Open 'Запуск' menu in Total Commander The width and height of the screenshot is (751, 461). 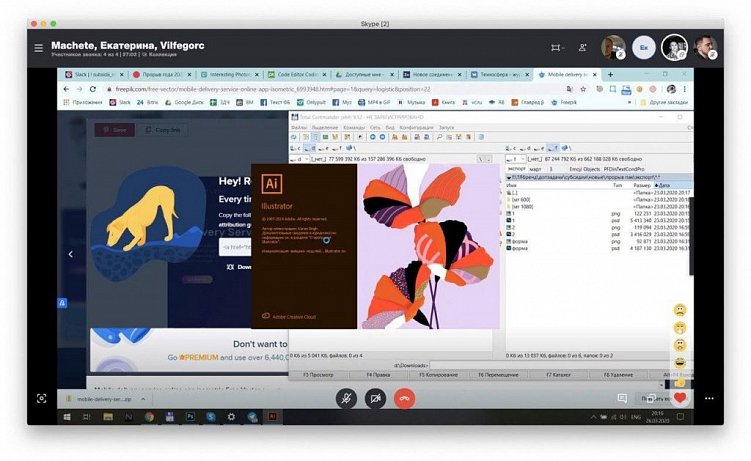point(446,127)
